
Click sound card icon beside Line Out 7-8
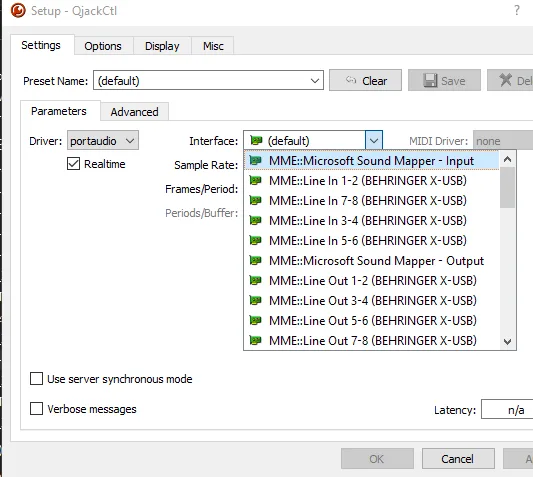pyautogui.click(x=255, y=340)
